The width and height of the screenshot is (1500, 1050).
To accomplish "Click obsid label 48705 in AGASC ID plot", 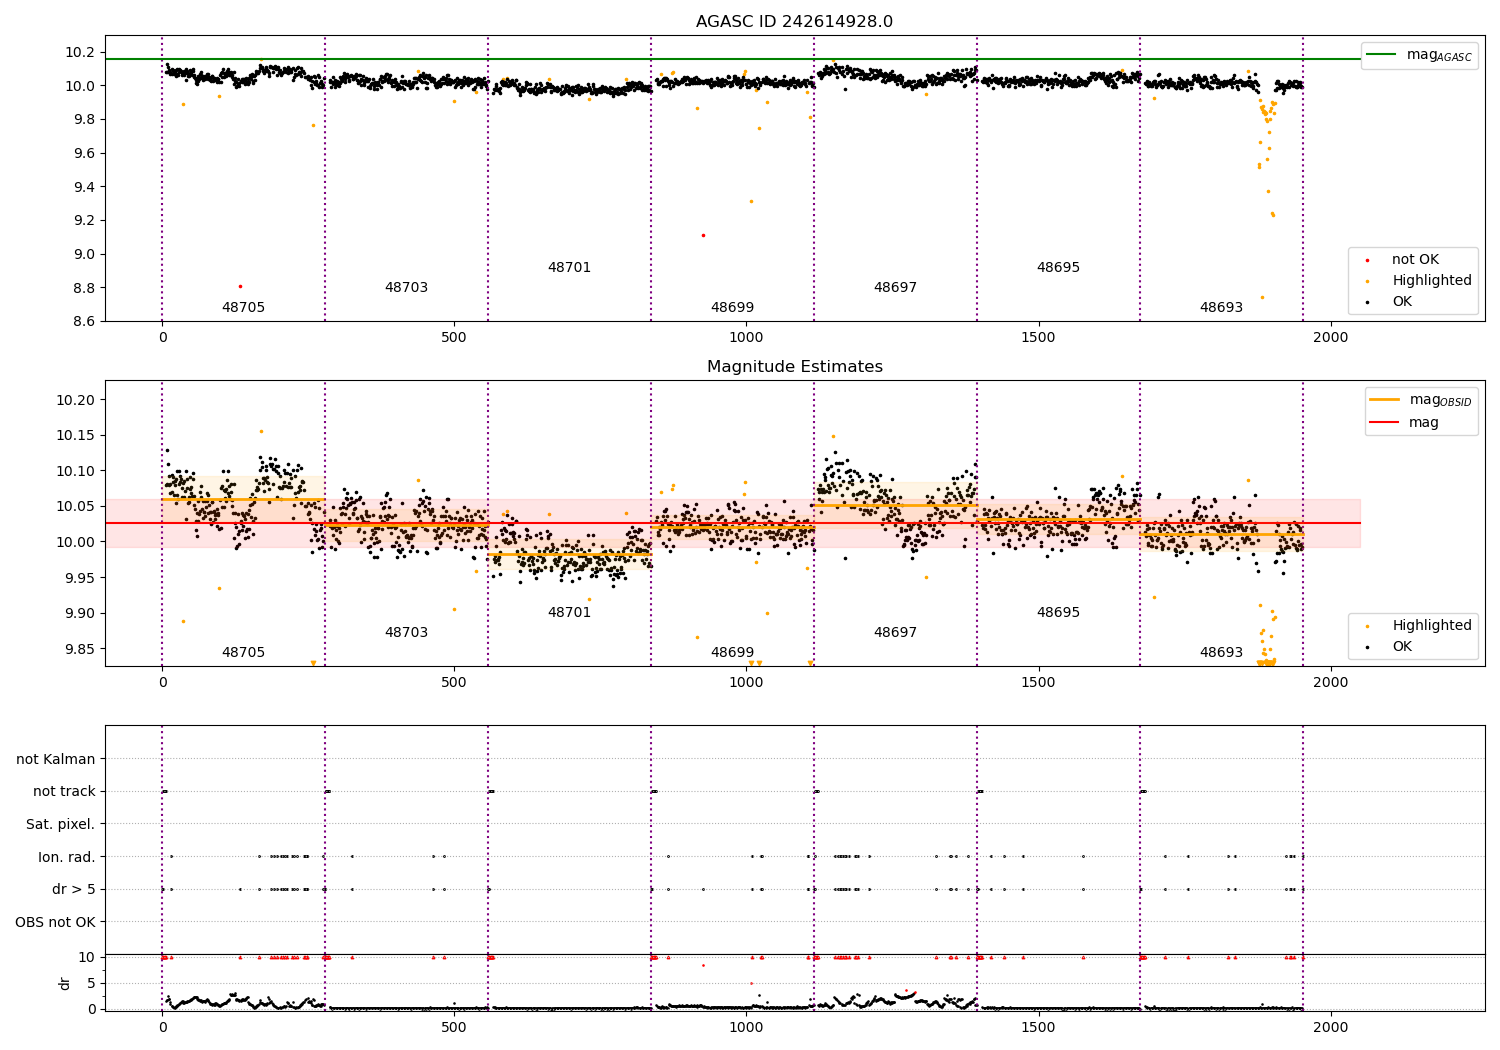I will tap(243, 307).
